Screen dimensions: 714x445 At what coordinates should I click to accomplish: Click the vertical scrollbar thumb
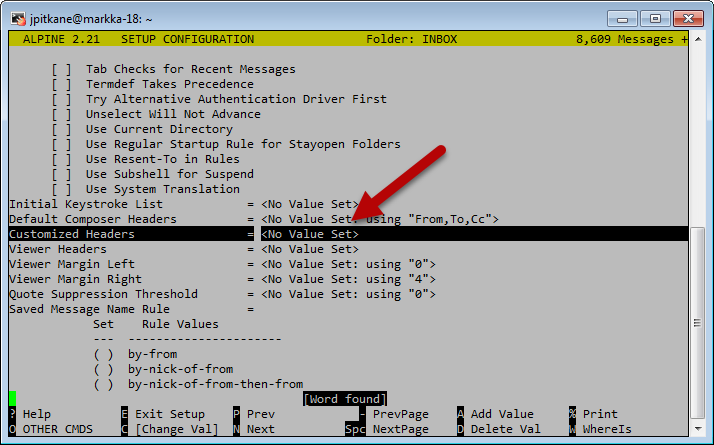(697, 323)
